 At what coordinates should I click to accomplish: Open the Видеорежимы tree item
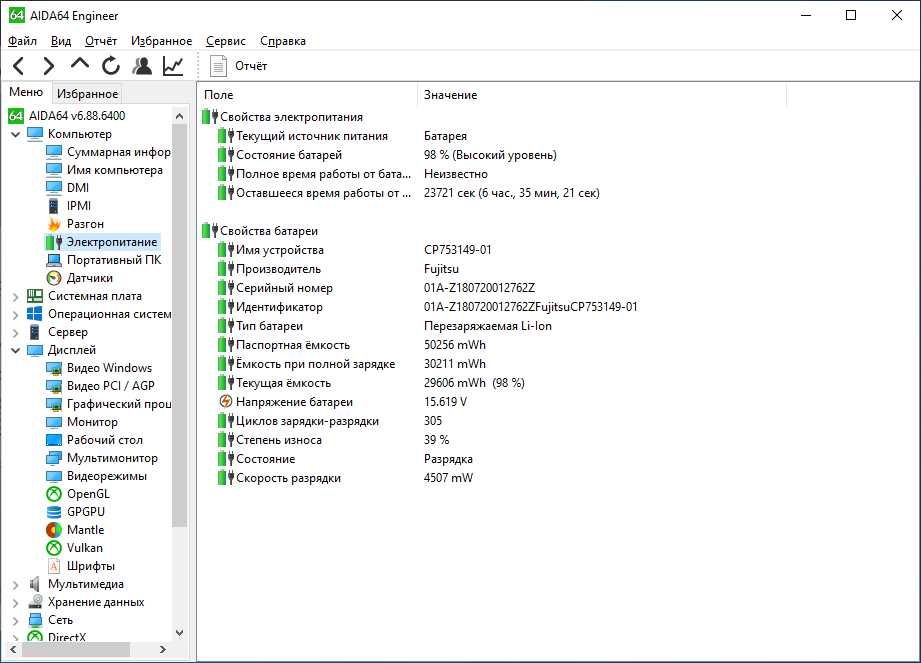[x=96, y=476]
